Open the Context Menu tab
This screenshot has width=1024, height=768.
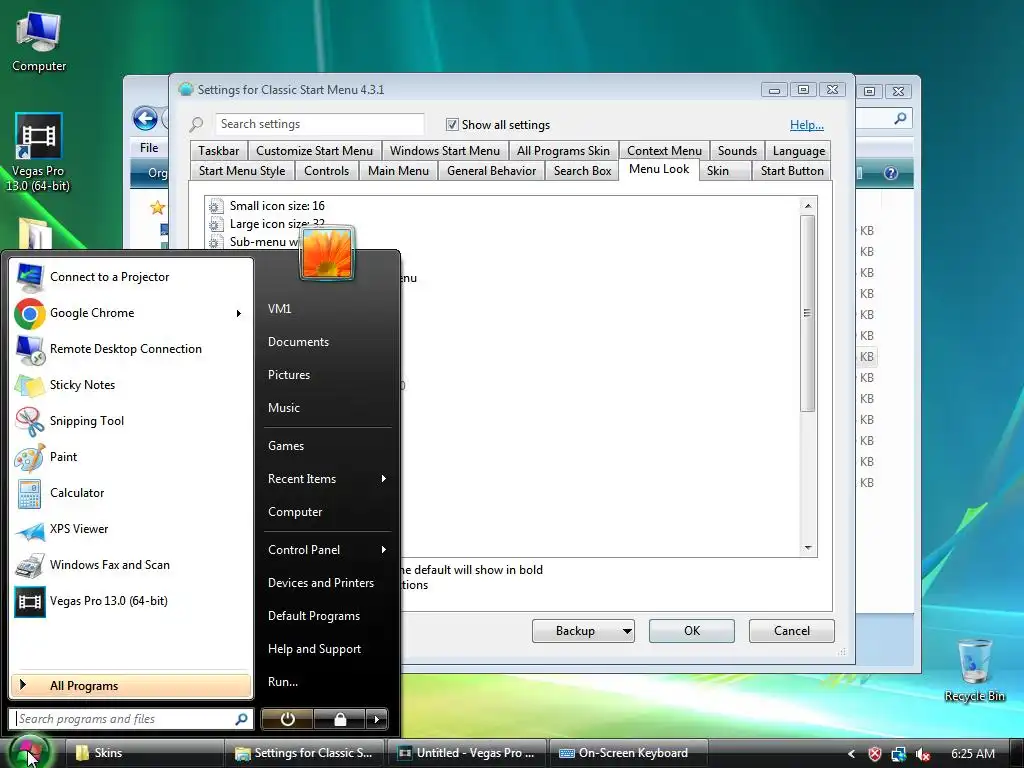[664, 151]
